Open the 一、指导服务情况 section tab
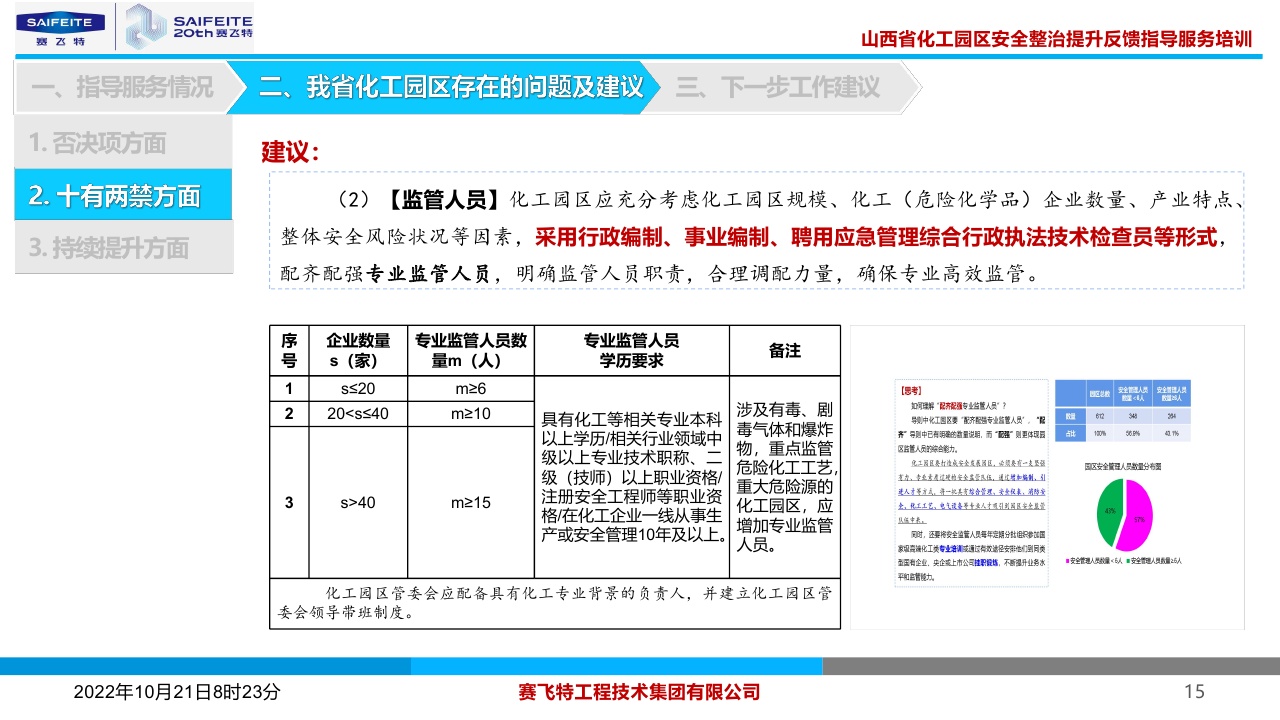Screen dimensions: 1280x720 click(x=122, y=87)
